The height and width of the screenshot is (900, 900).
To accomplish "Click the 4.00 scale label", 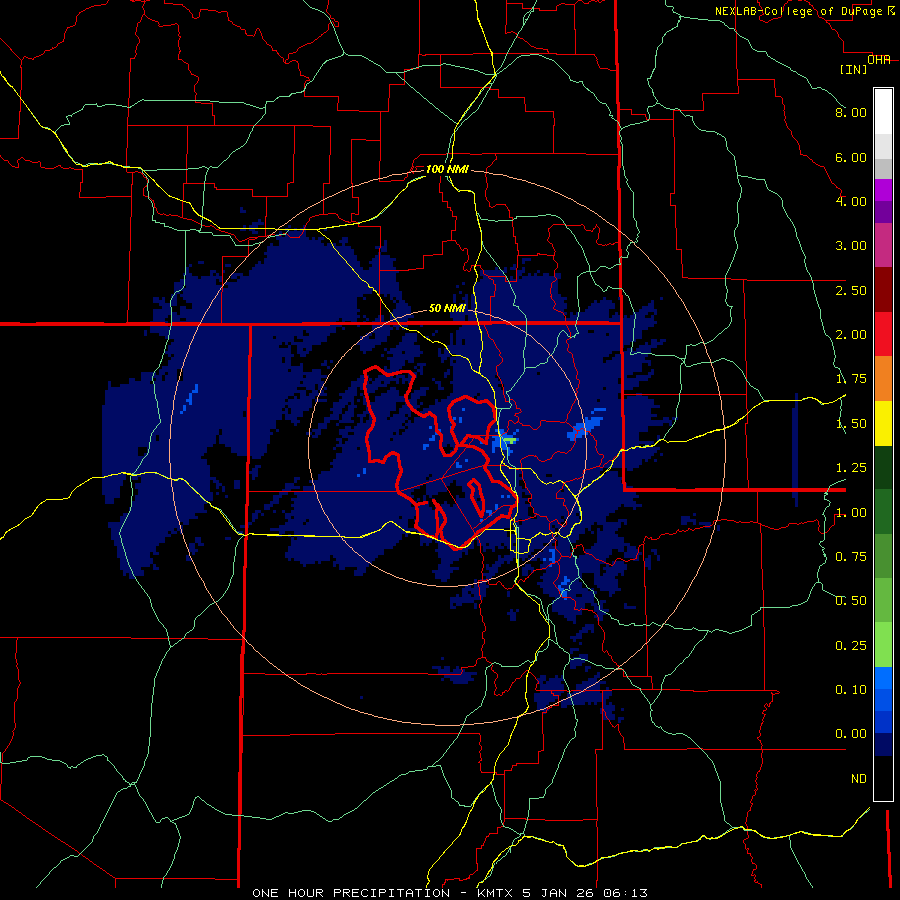I will [x=851, y=201].
